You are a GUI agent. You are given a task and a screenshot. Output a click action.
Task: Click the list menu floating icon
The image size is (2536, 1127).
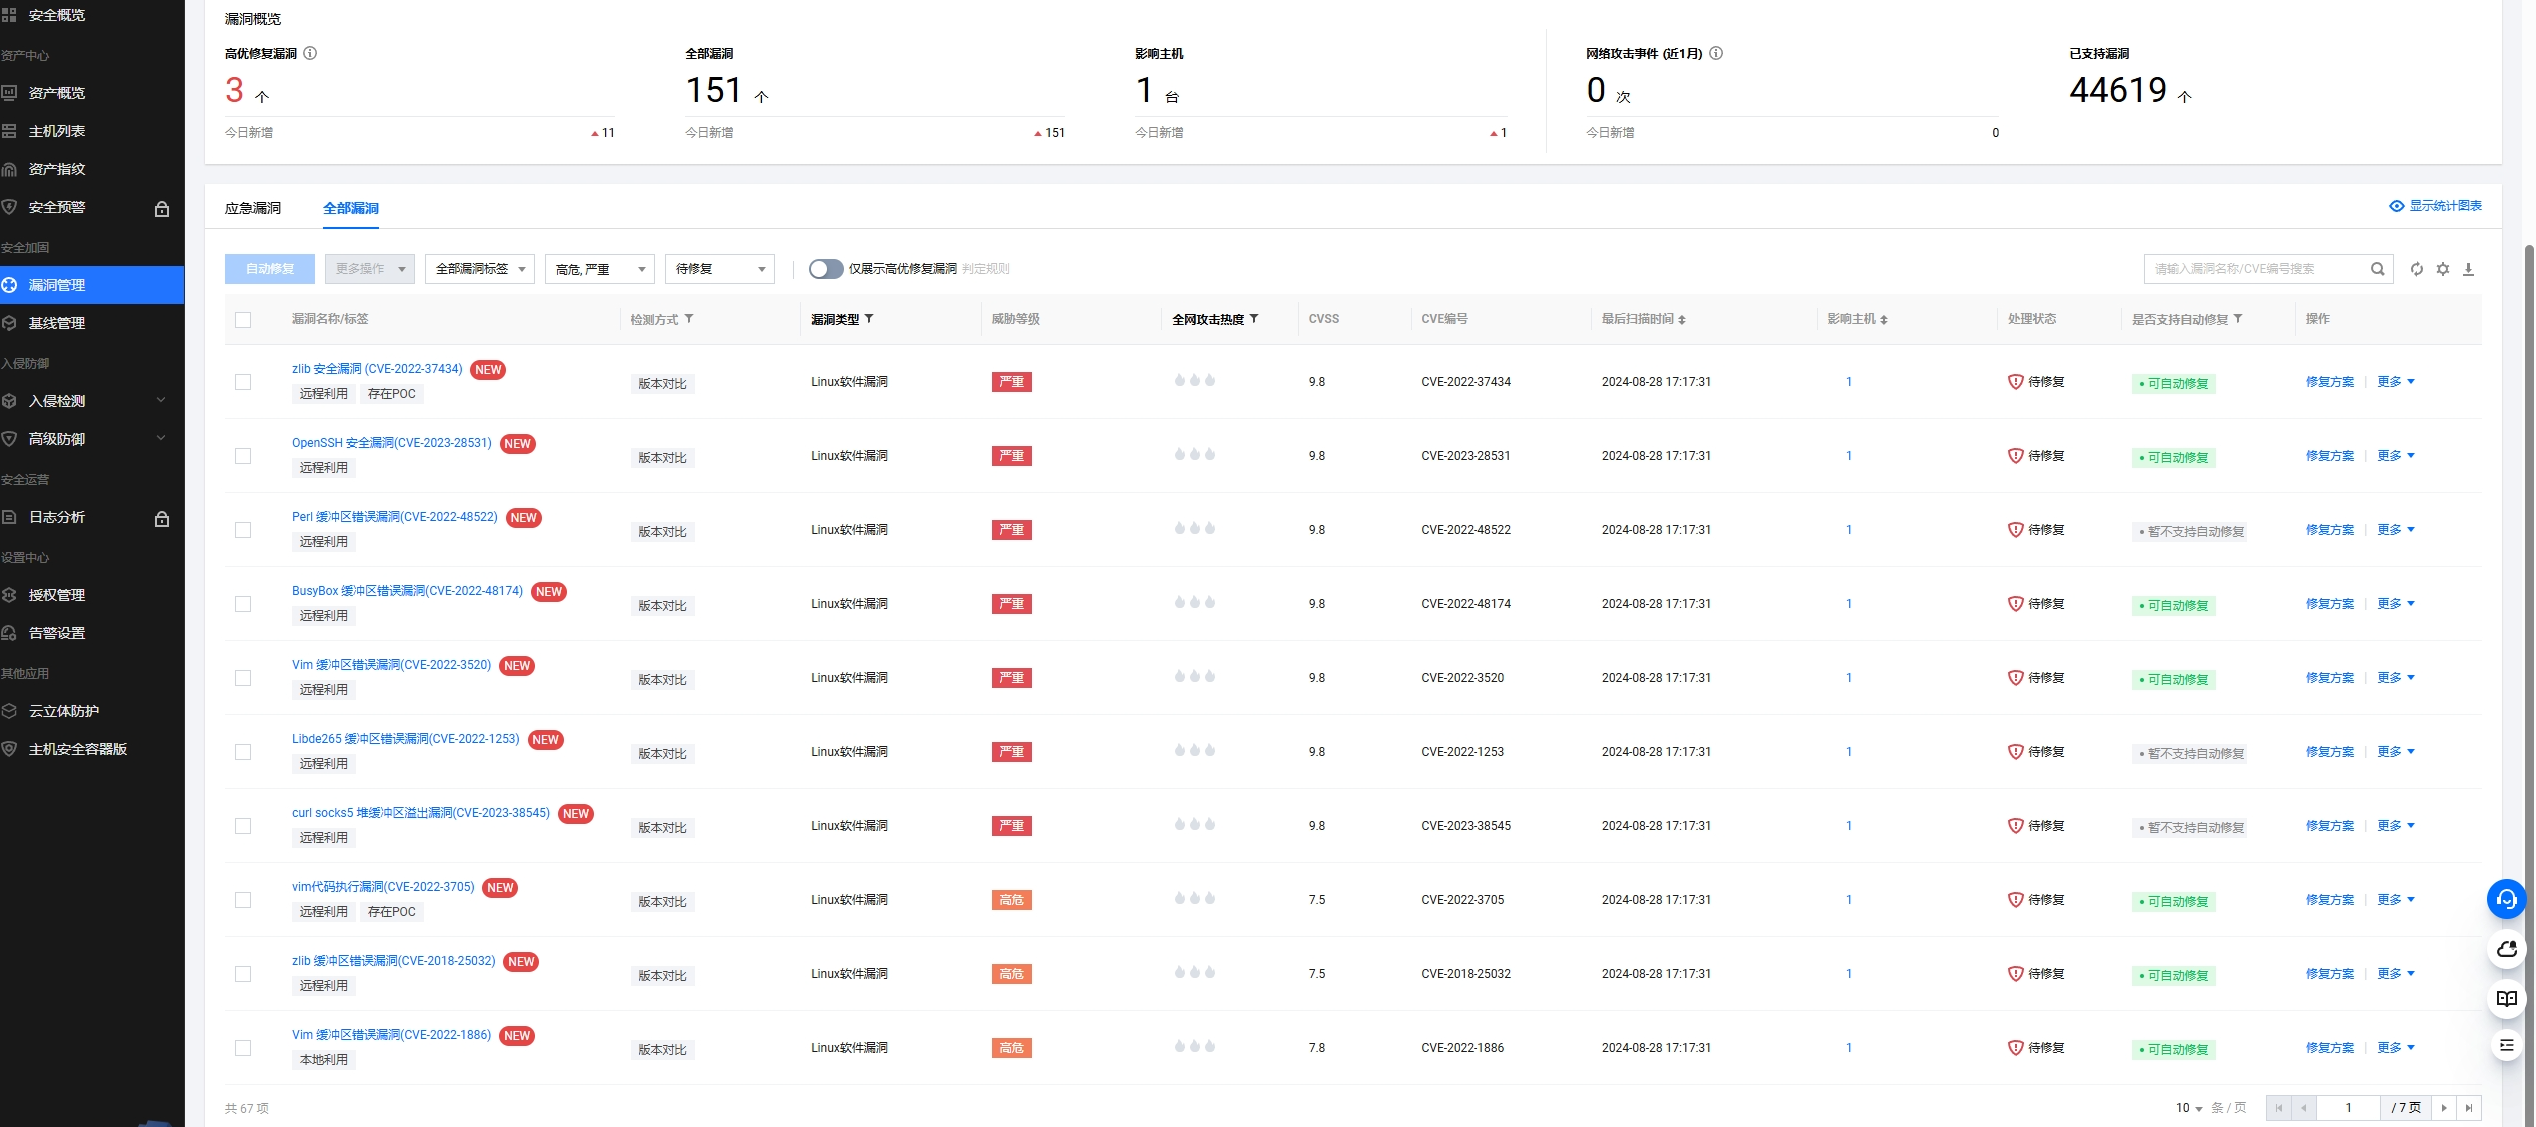pyautogui.click(x=2506, y=1046)
